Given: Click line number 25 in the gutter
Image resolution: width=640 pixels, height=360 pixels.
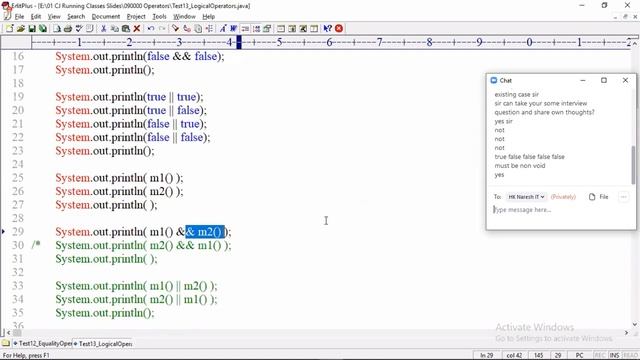Looking at the screenshot, I should 18,178.
